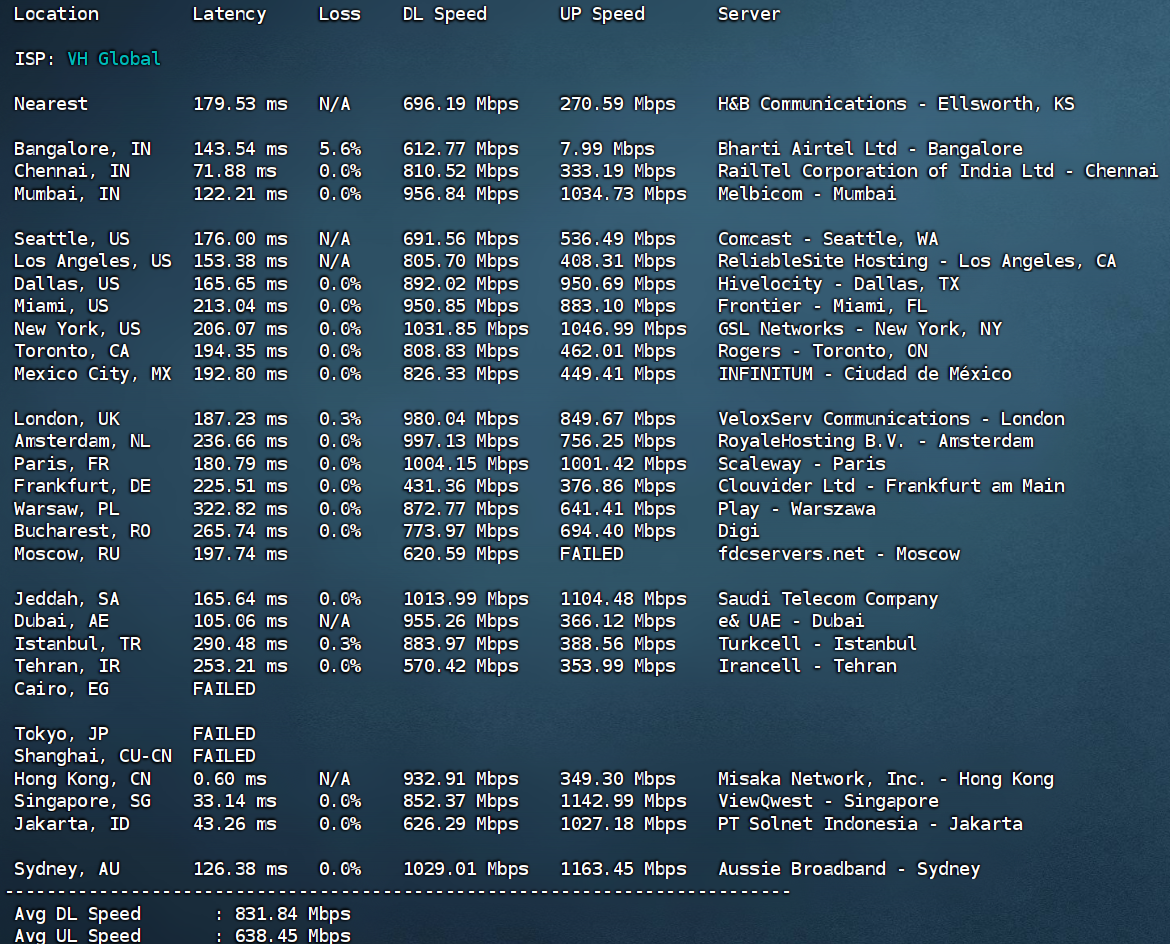Click 'PT Solnet Indonesia - Jakarta'
The image size is (1170, 944).
click(x=870, y=824)
